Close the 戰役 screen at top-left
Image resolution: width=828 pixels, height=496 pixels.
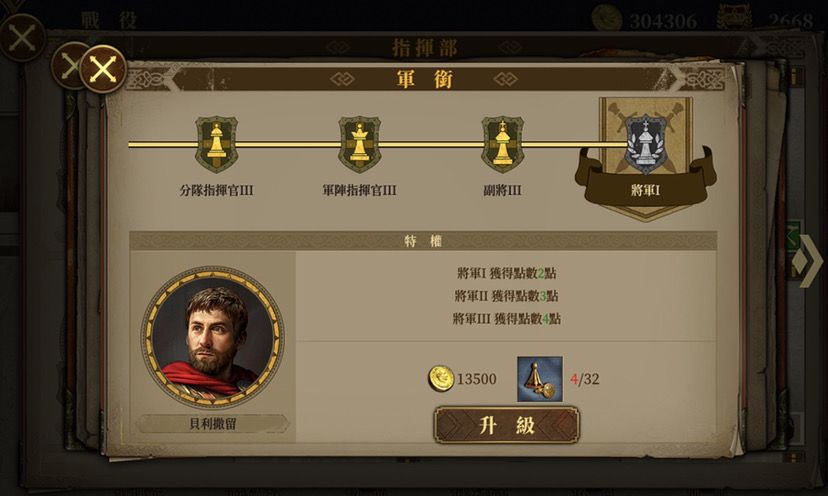22,38
